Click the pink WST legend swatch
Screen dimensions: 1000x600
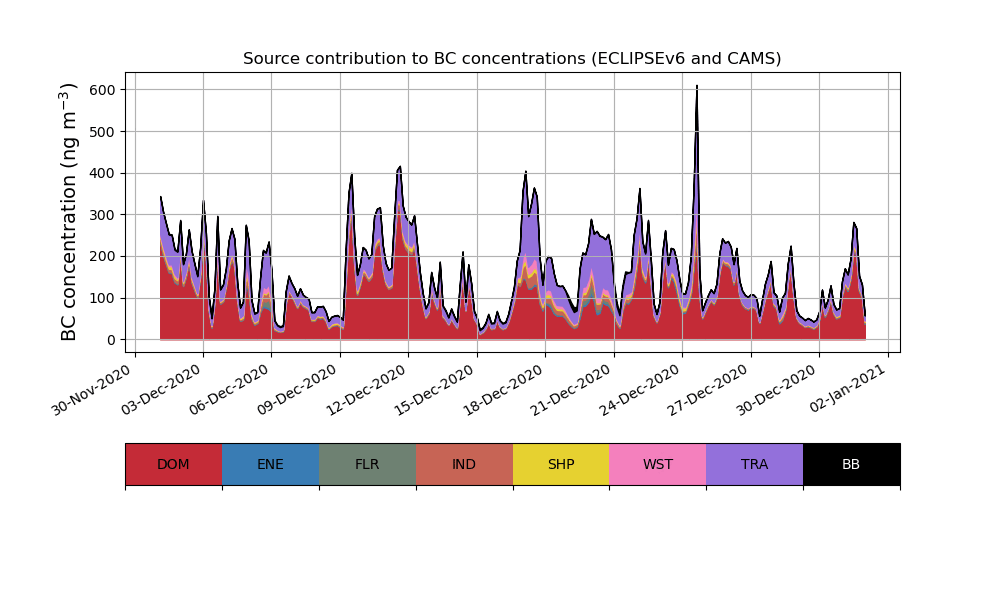click(658, 464)
